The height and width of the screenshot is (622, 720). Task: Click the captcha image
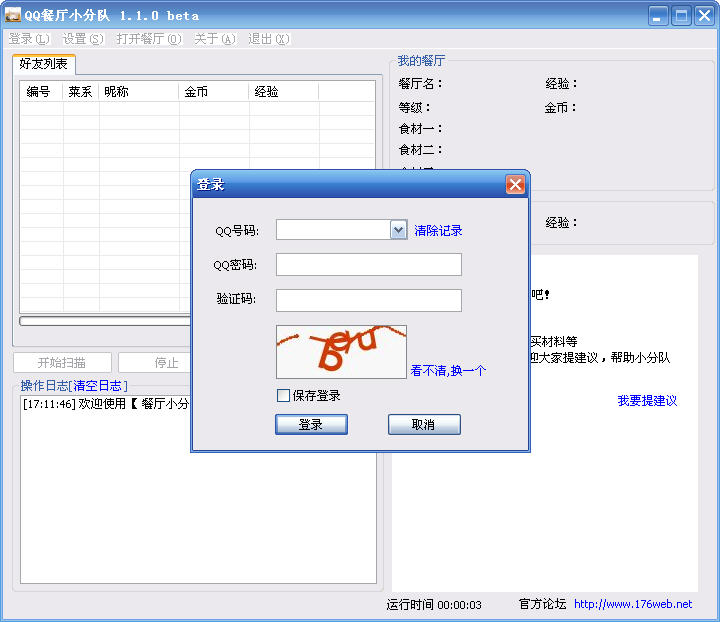[x=341, y=352]
